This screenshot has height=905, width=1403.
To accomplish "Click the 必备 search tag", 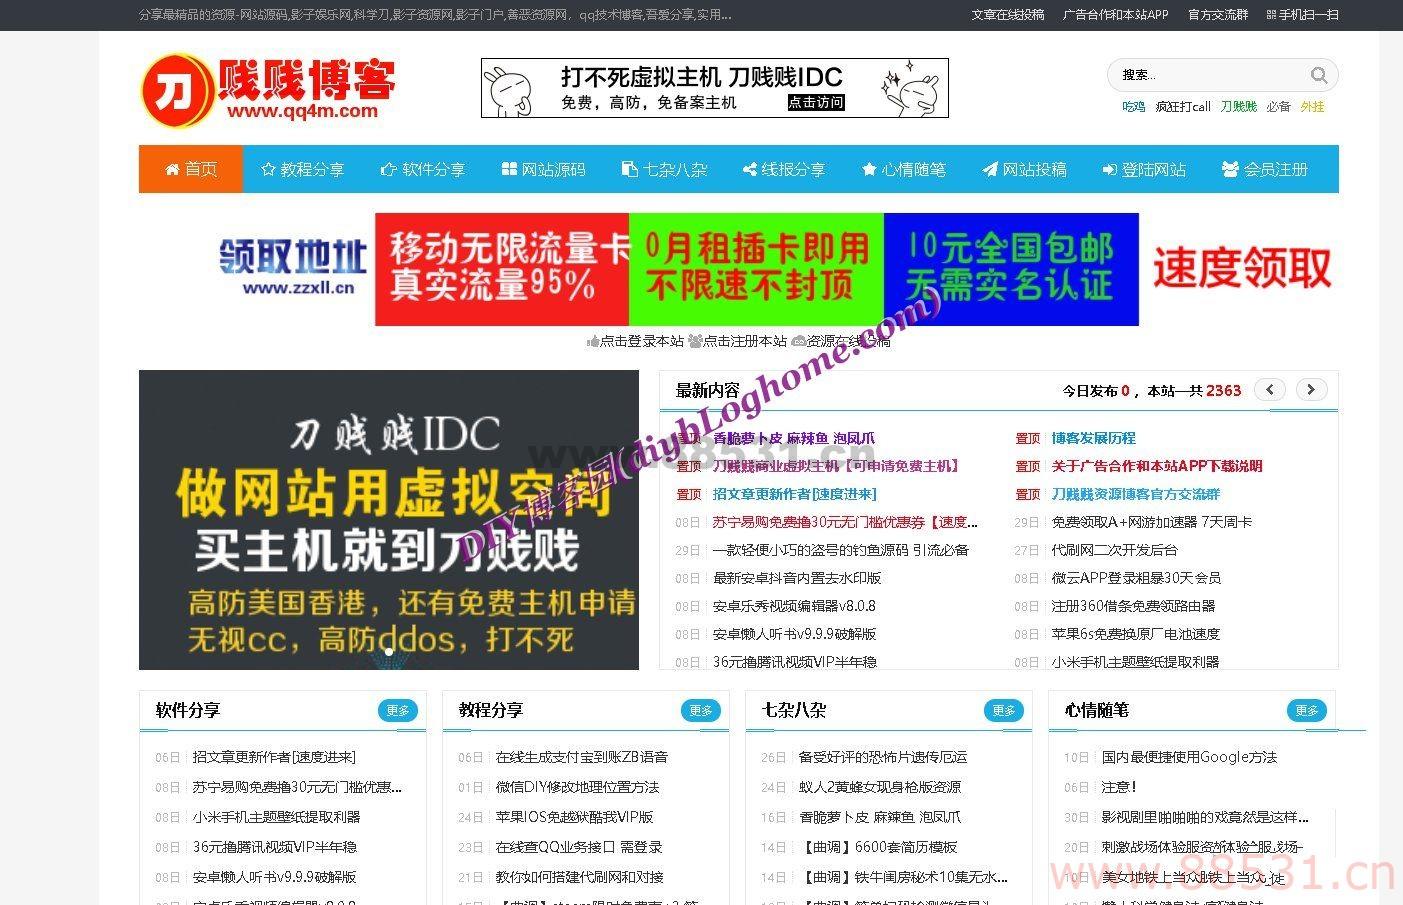I will [x=1278, y=106].
